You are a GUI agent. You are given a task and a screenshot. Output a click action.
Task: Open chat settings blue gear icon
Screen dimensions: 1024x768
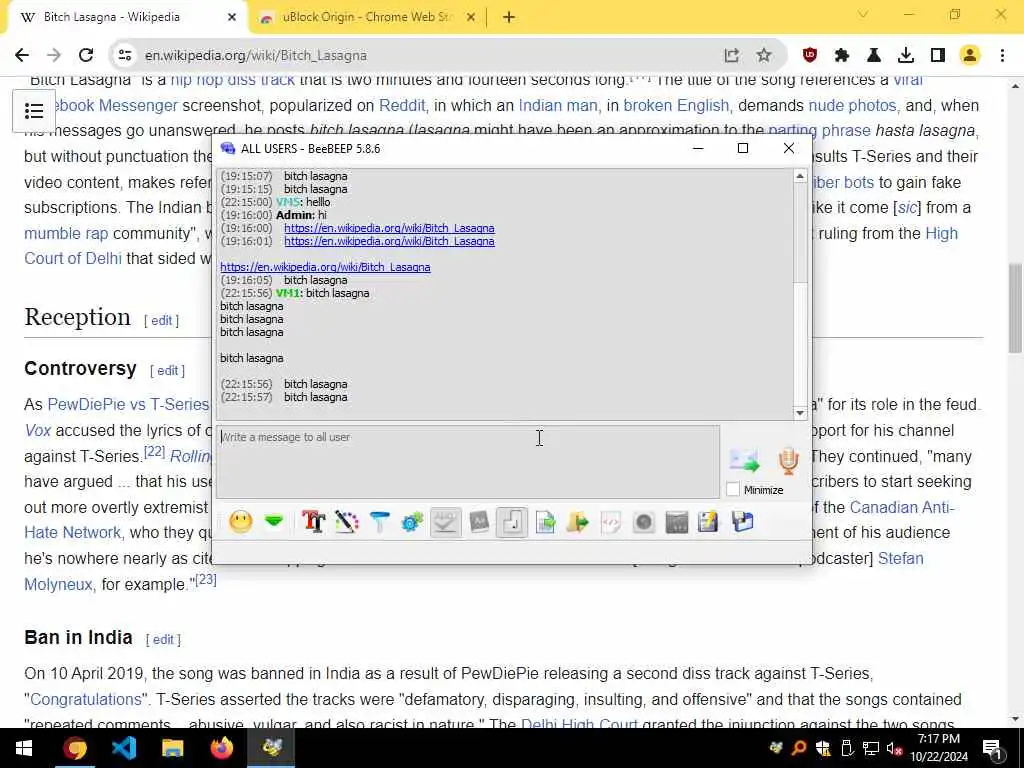point(412,522)
